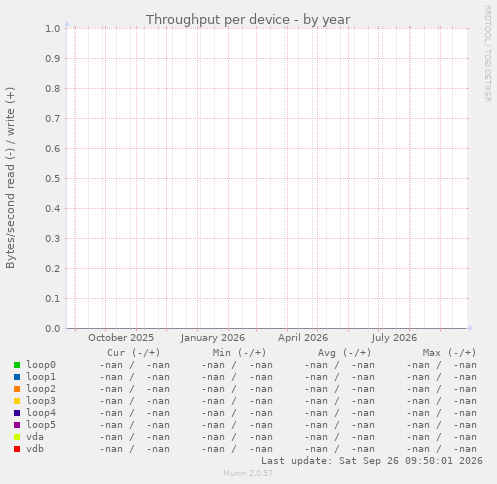Viewport: 497px width, 484px height.
Task: Click the July 2026 x-axis label
Action: 394,338
